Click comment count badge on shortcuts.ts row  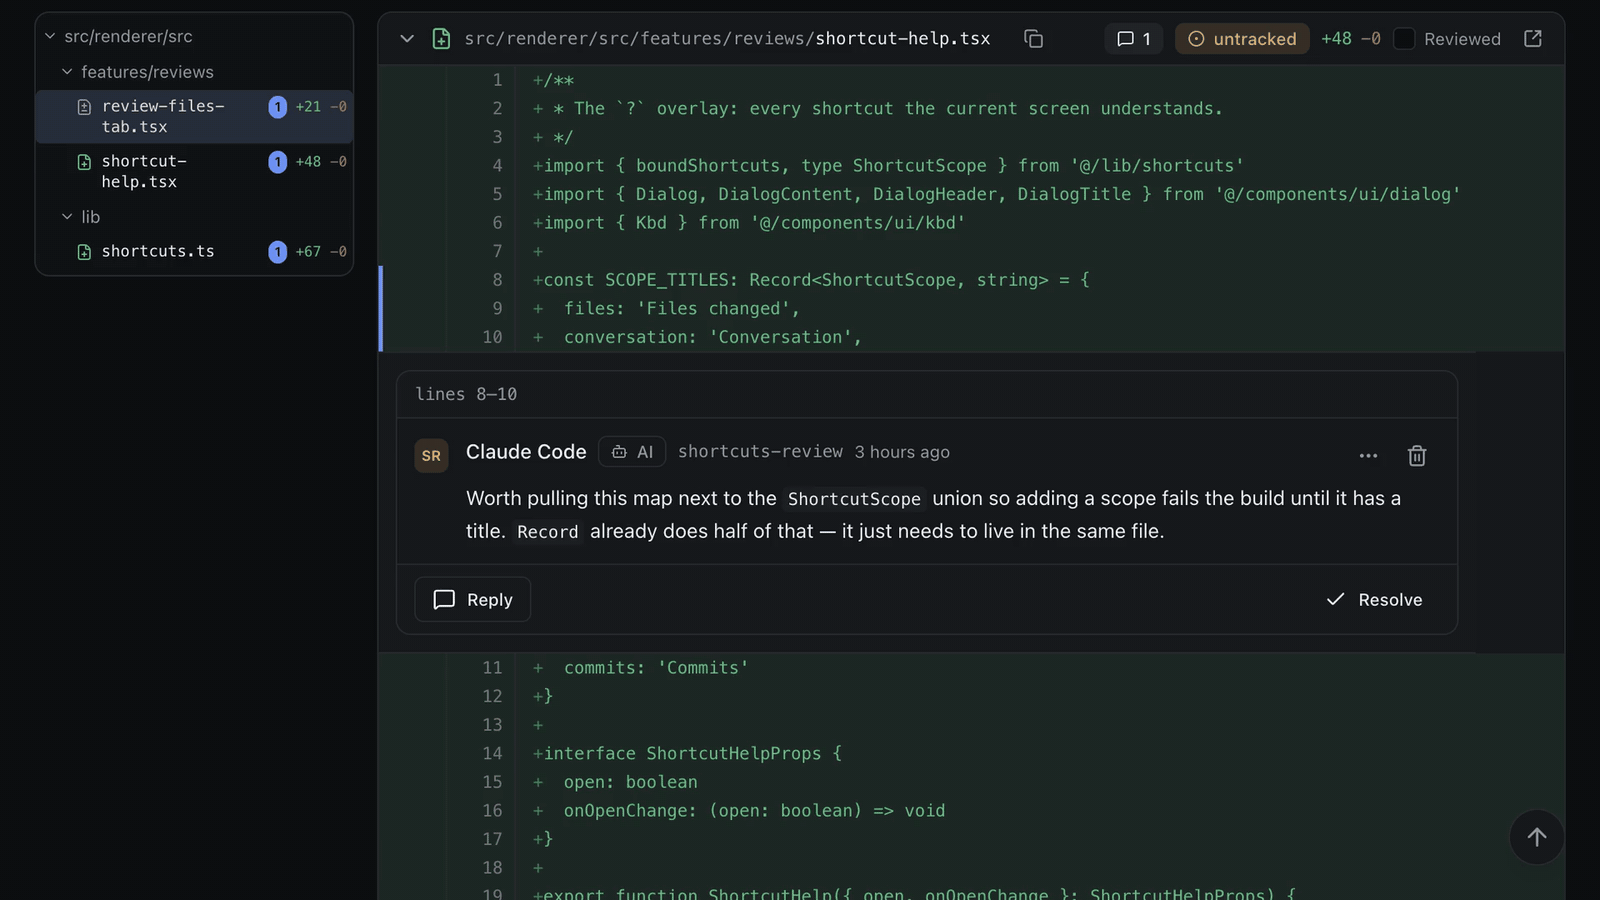tap(278, 252)
